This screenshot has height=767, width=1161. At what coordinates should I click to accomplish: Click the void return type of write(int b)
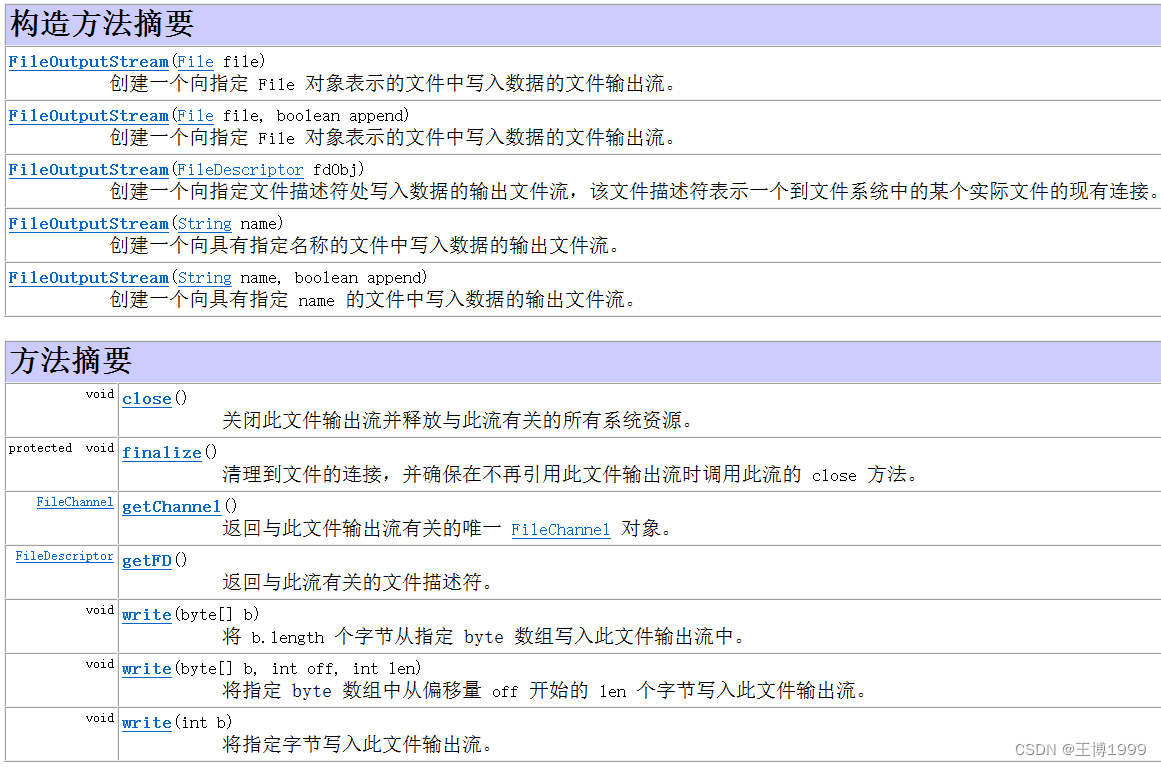point(100,718)
